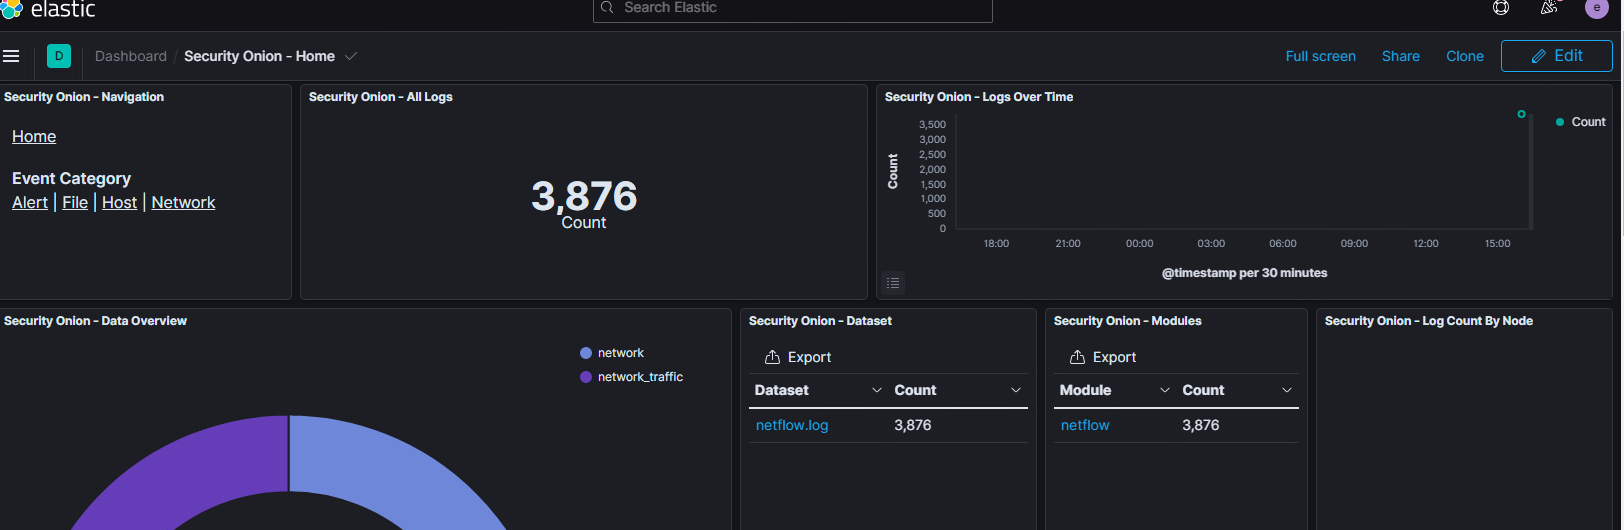The image size is (1624, 530).
Task: Focus the Search Elastic field
Action: pyautogui.click(x=793, y=9)
